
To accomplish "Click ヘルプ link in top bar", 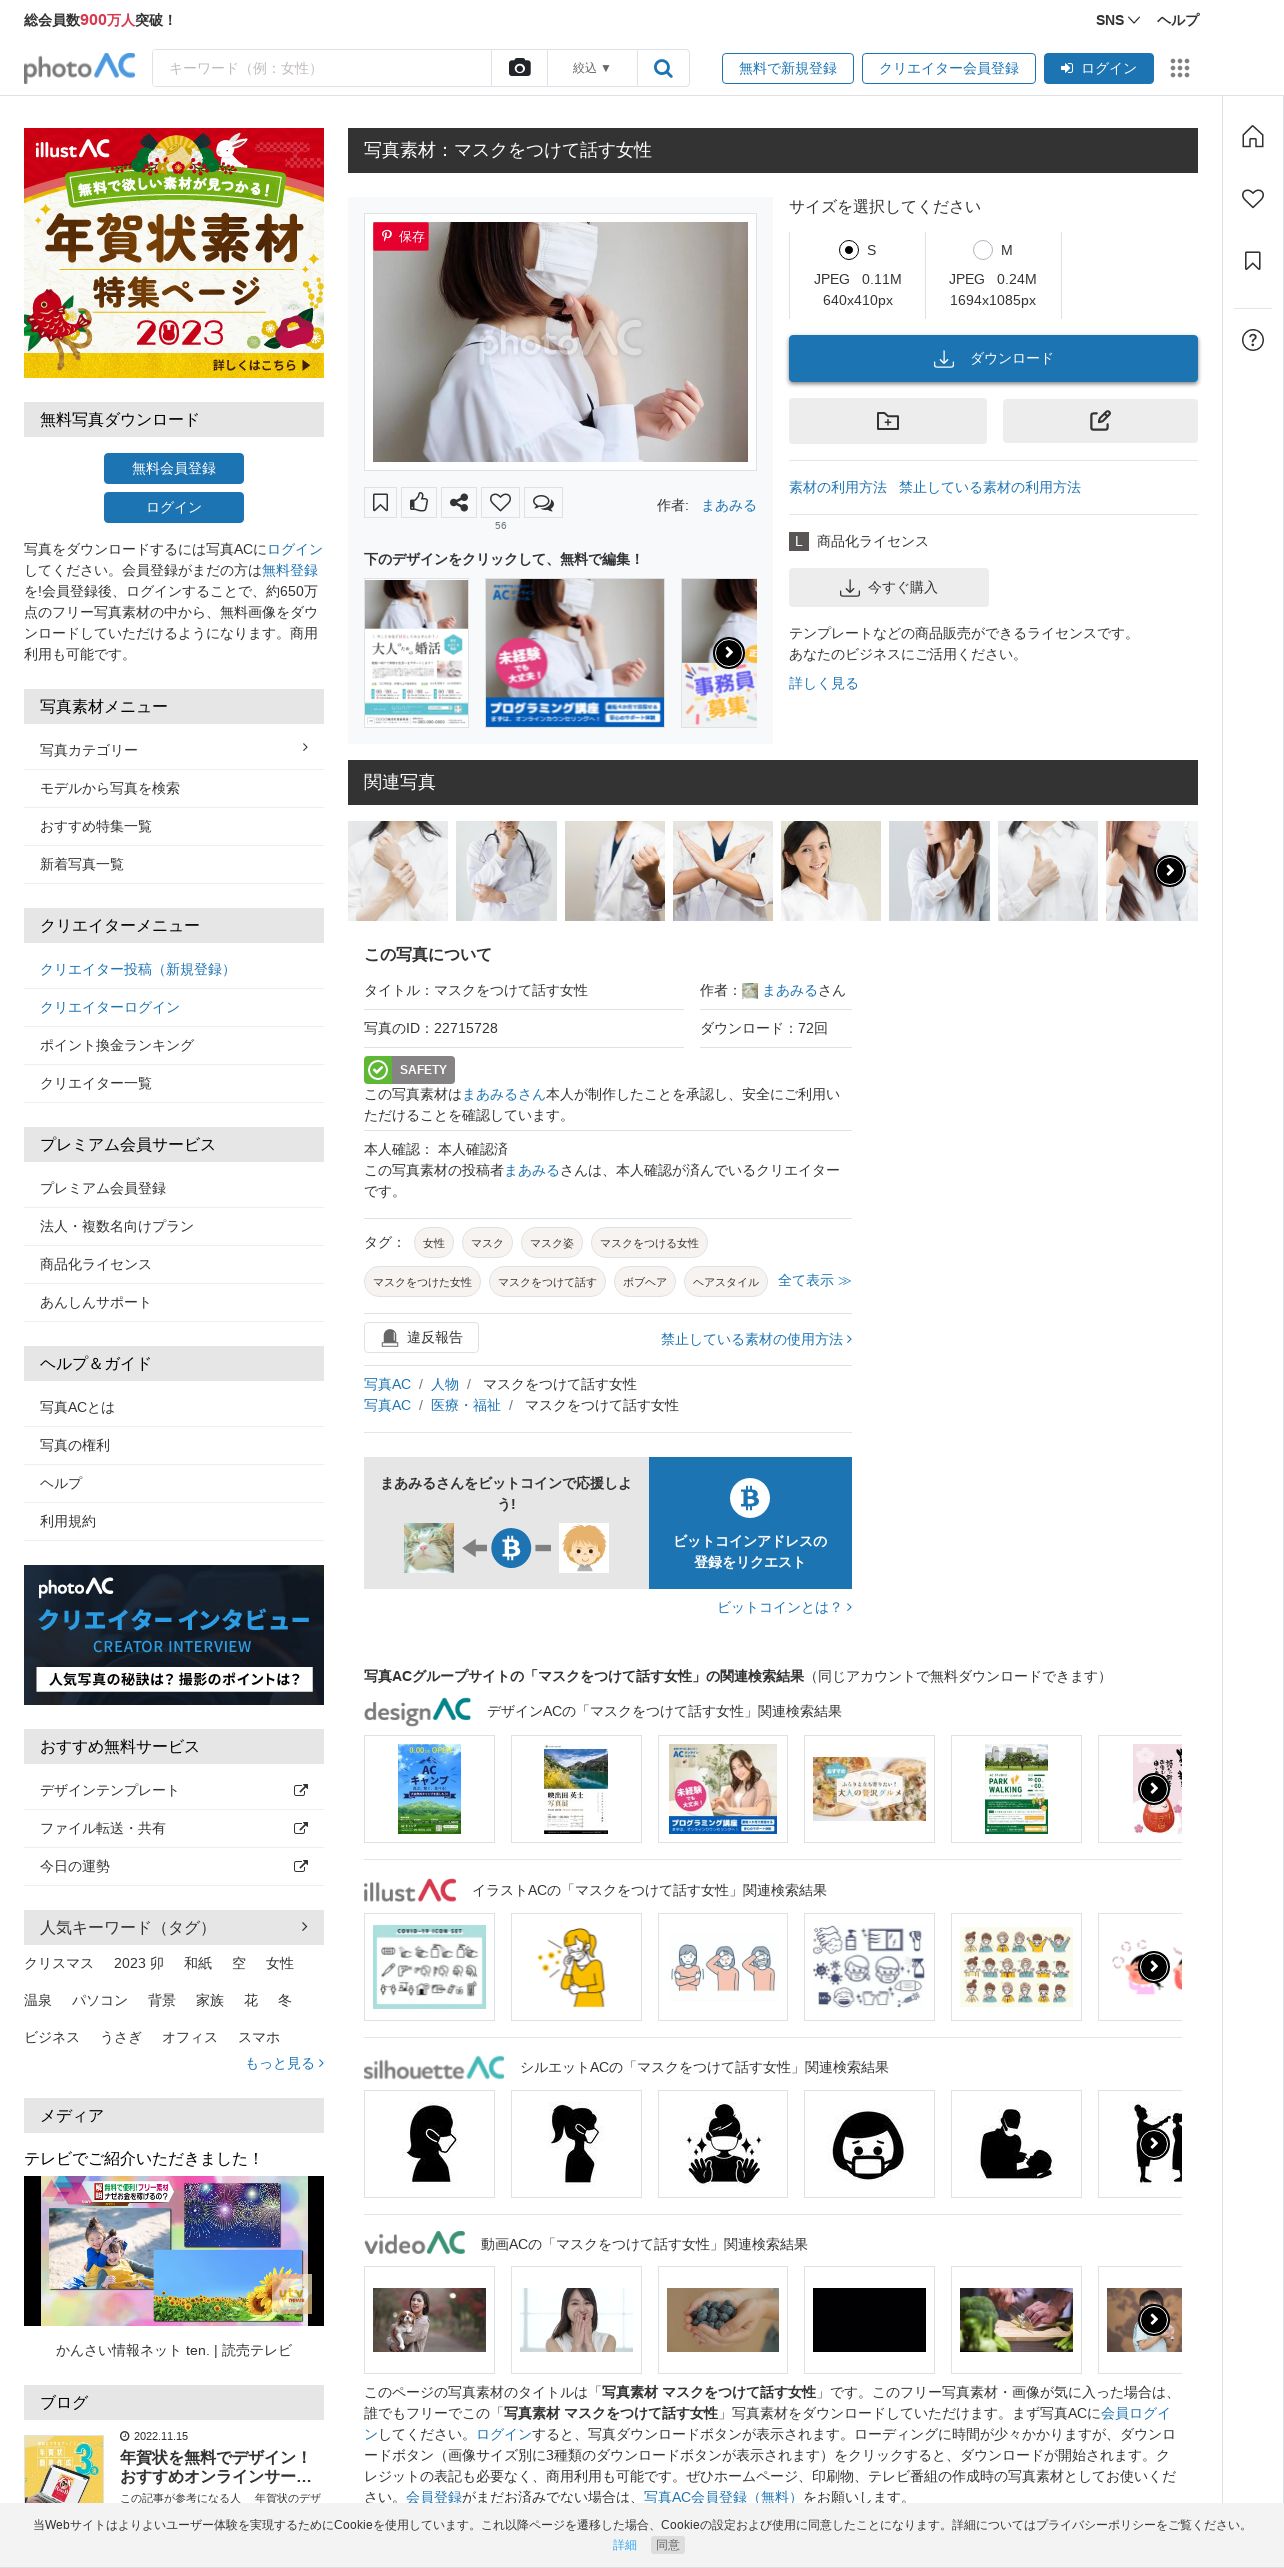I will tap(1178, 20).
